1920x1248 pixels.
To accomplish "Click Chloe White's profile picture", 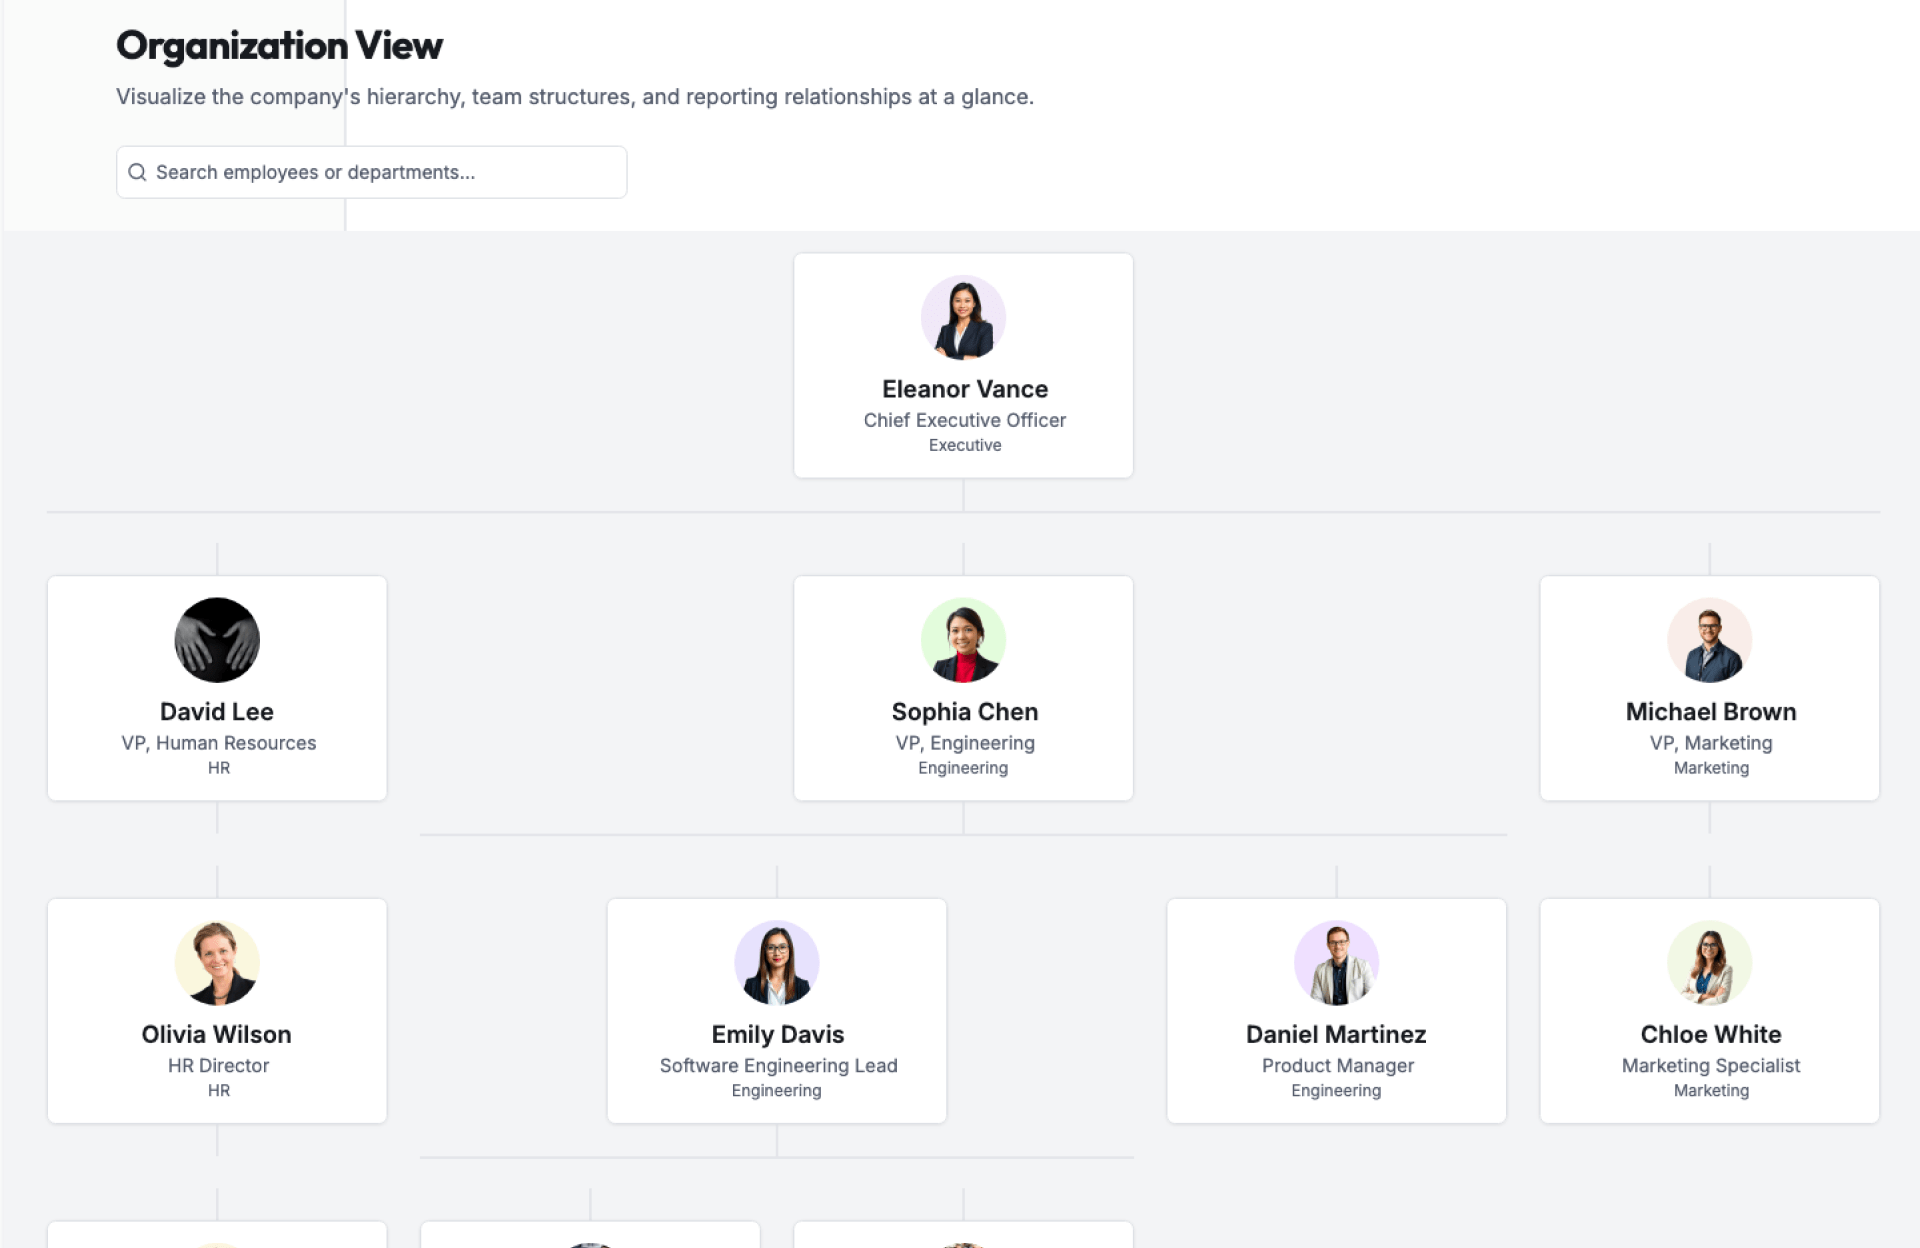I will pyautogui.click(x=1709, y=963).
